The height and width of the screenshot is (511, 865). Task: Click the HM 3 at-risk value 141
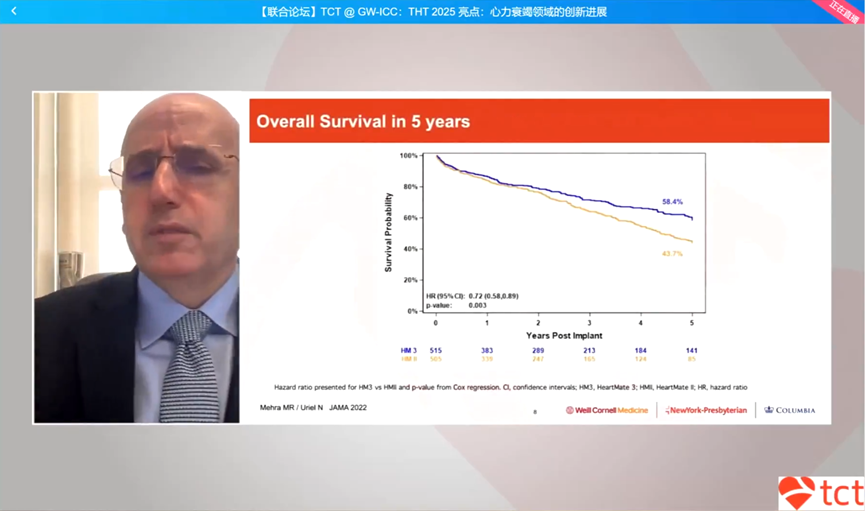(692, 348)
